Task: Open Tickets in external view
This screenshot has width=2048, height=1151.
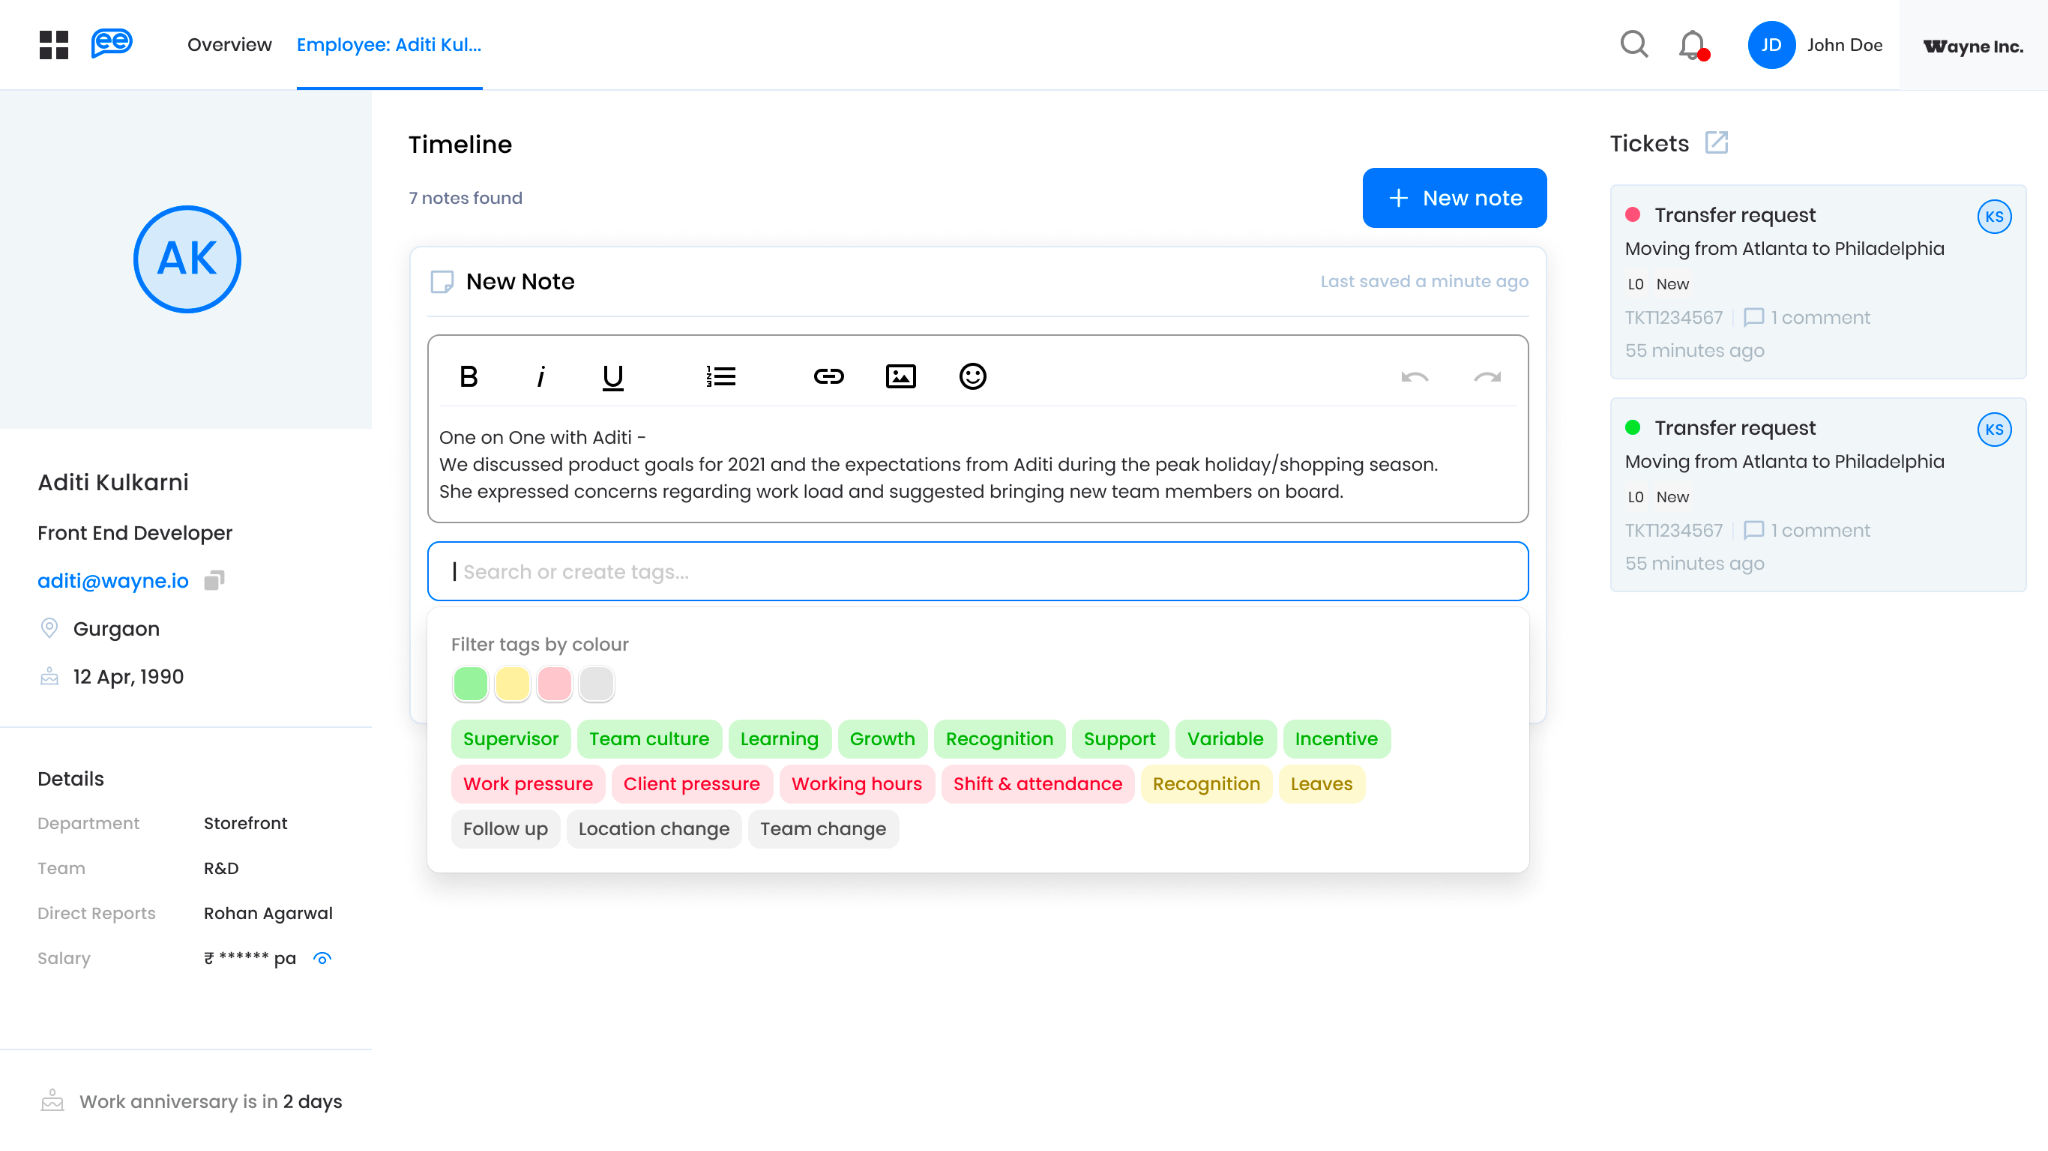Action: click(x=1717, y=143)
